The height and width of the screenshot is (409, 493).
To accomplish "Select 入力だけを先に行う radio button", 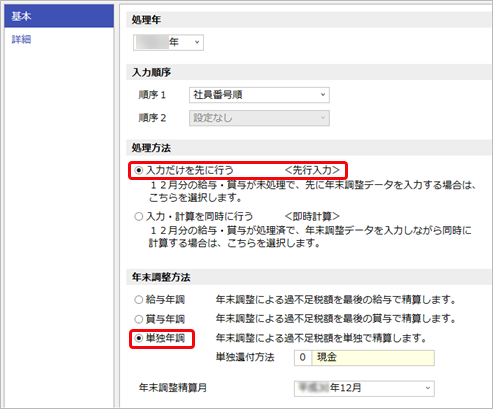I will click(x=139, y=170).
